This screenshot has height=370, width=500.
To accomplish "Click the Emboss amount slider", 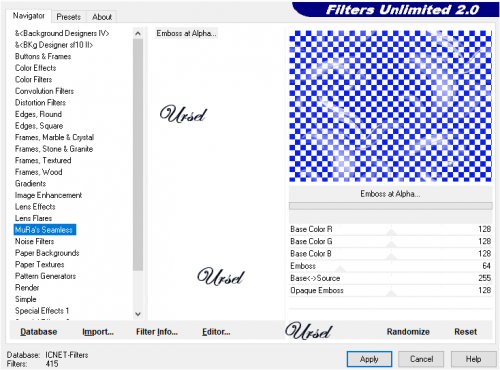I will [390, 266].
